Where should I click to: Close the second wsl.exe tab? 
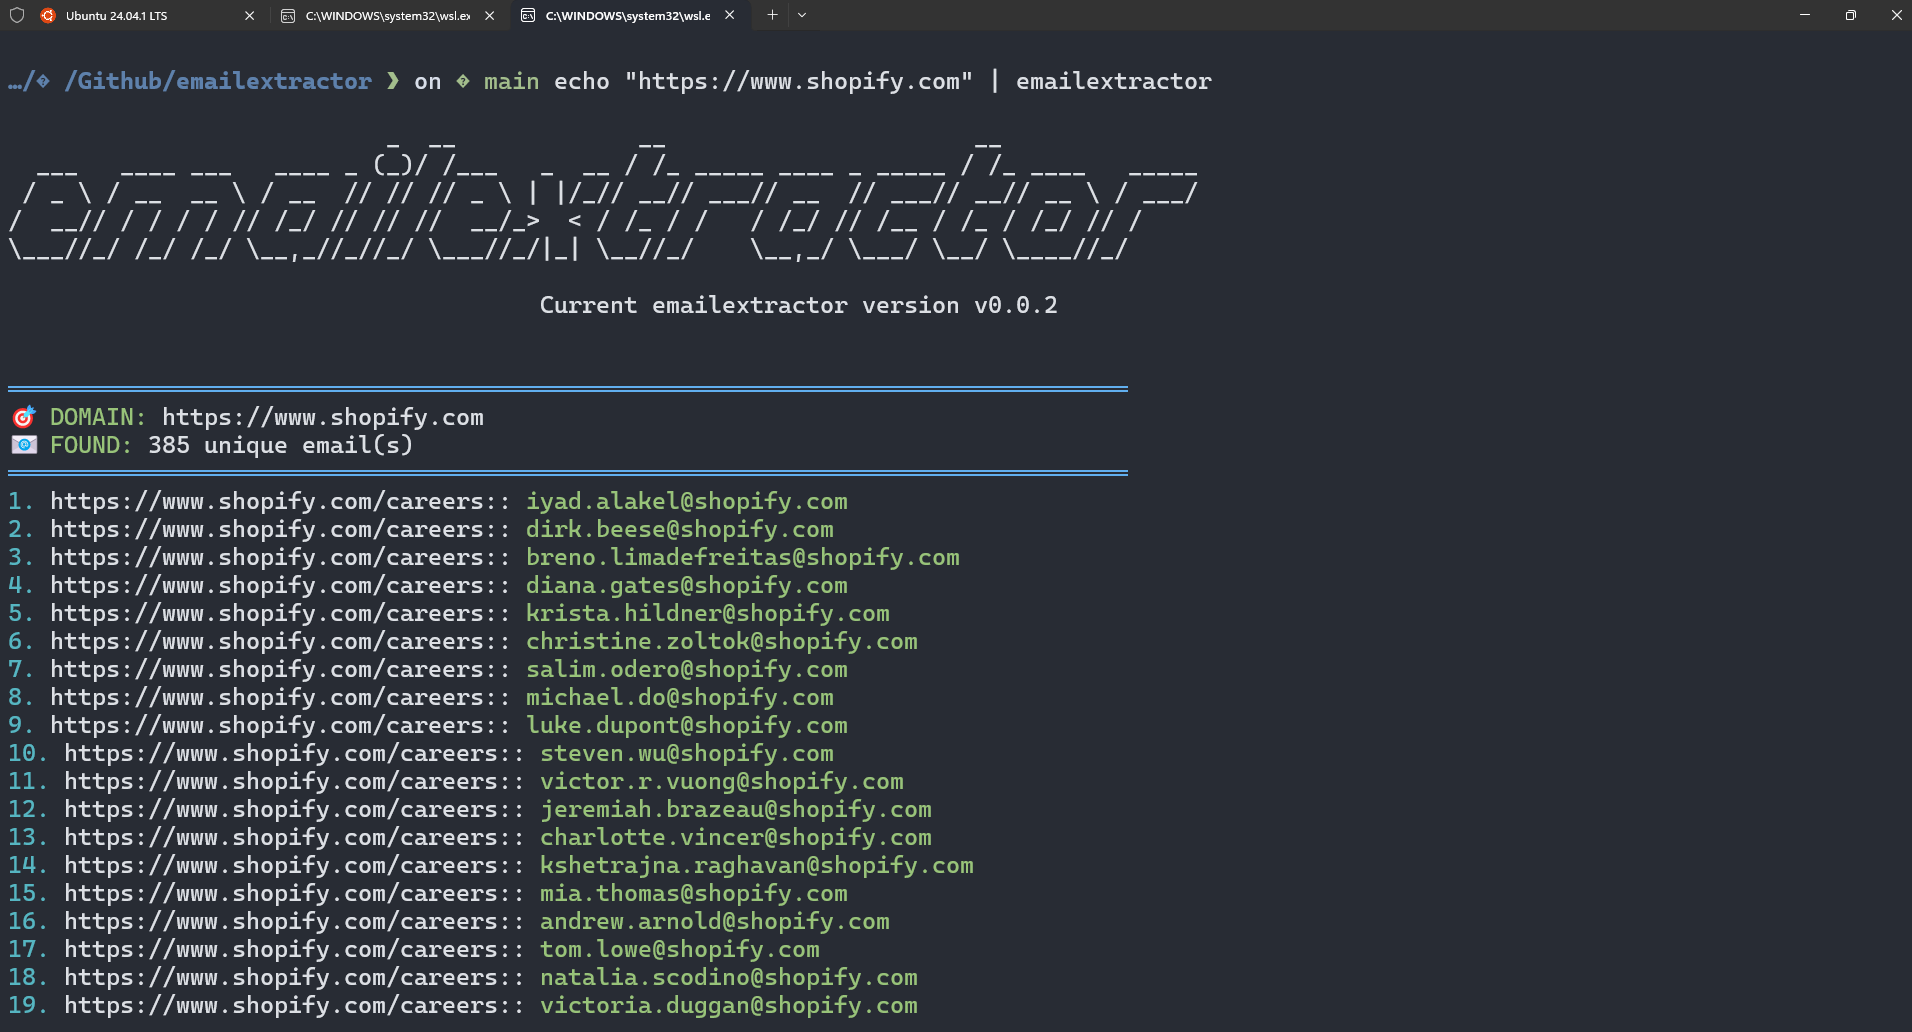[489, 15]
